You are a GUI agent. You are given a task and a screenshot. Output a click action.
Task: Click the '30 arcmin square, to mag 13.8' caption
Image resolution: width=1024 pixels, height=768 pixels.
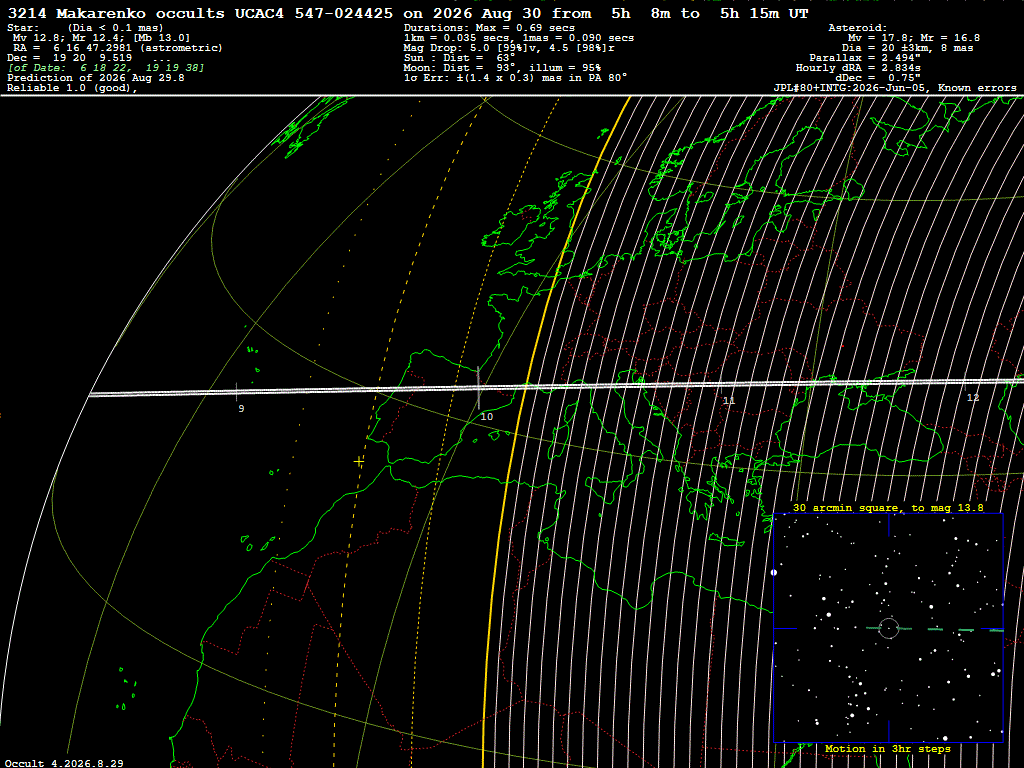click(x=888, y=507)
